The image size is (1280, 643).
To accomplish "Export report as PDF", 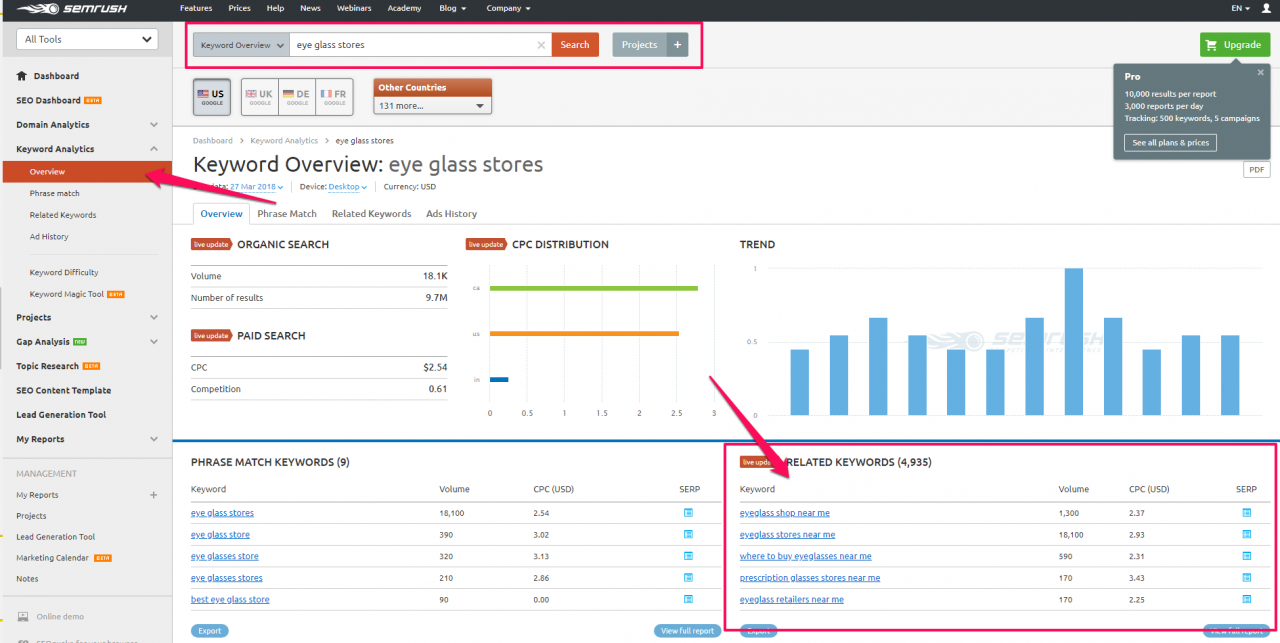I will (1256, 170).
